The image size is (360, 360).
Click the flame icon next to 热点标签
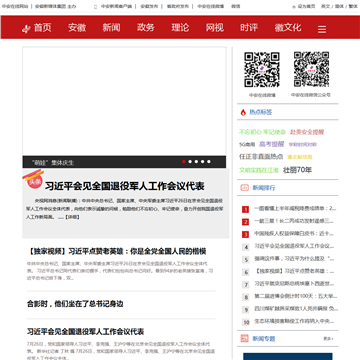(x=243, y=112)
